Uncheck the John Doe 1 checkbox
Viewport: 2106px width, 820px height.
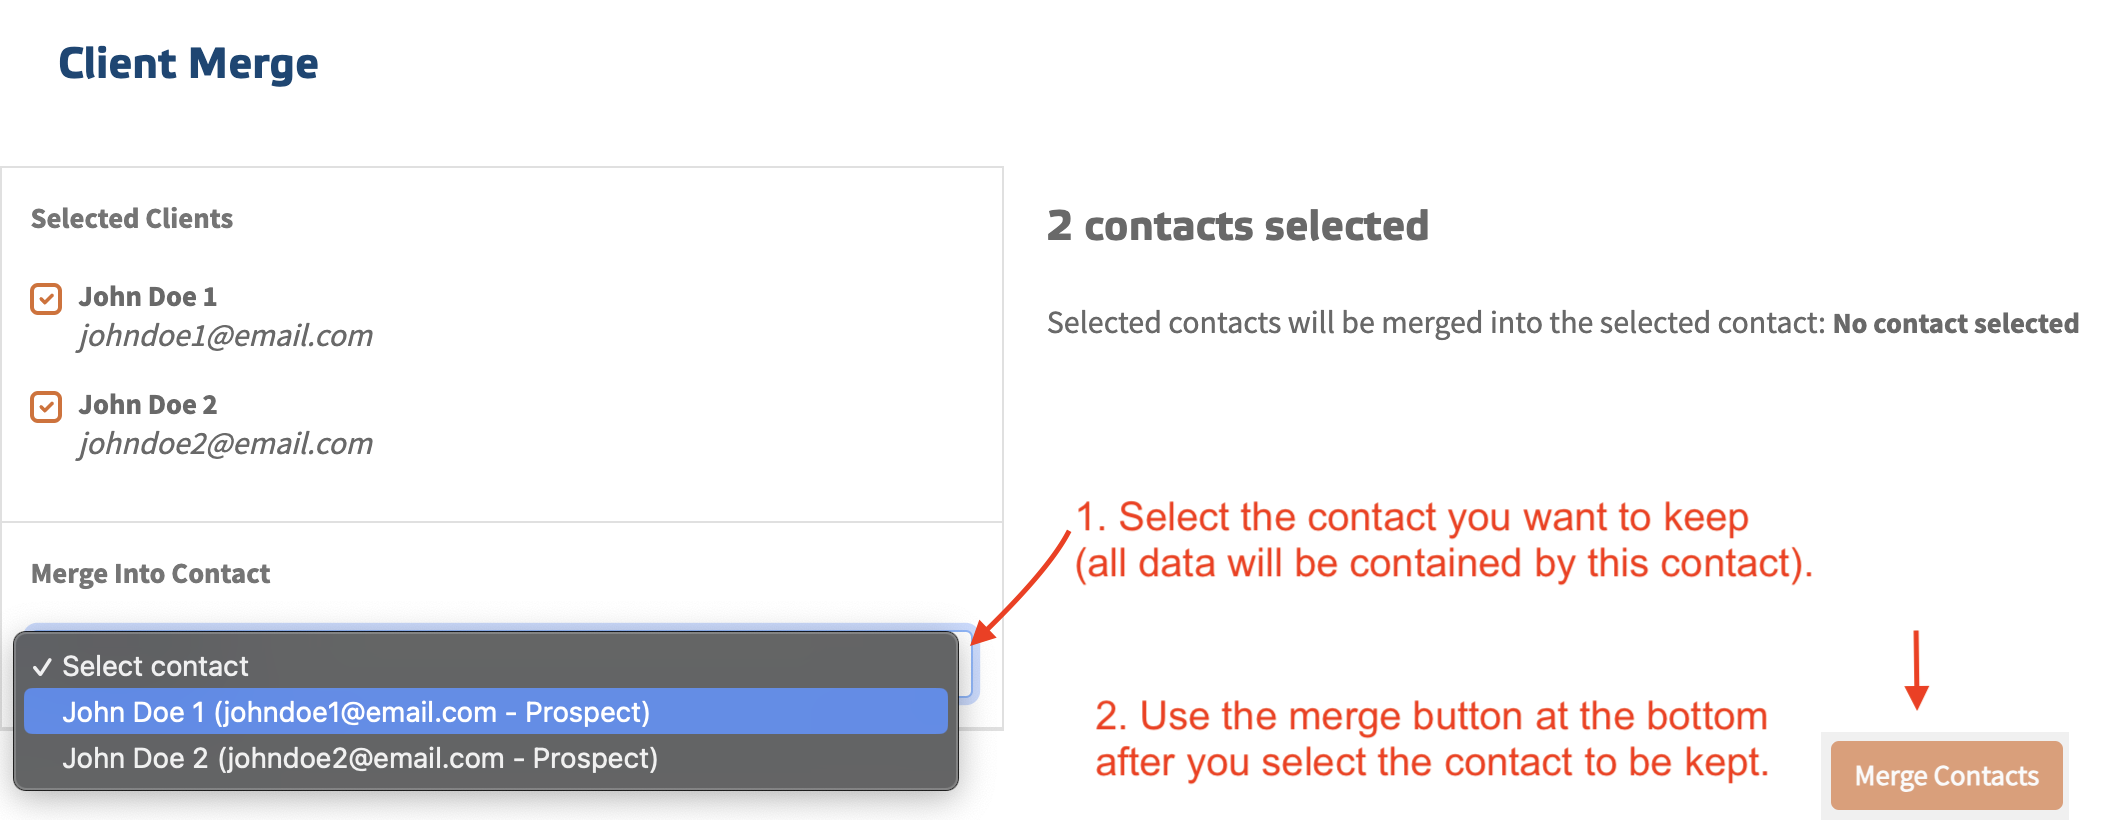(x=46, y=299)
